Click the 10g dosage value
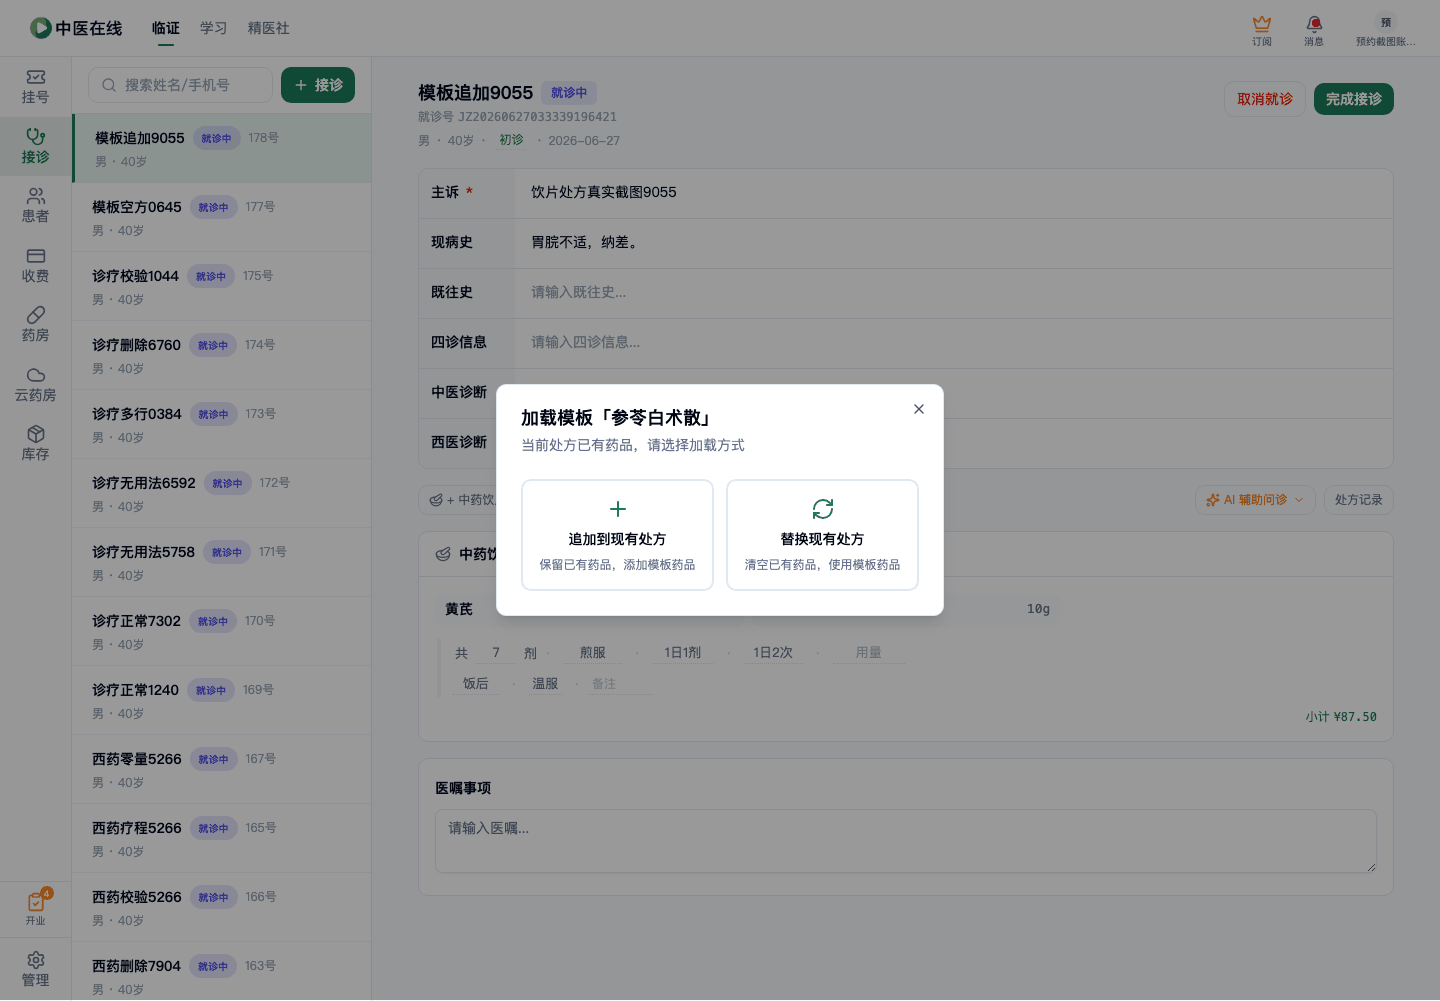Image resolution: width=1440 pixels, height=1001 pixels. [1038, 609]
